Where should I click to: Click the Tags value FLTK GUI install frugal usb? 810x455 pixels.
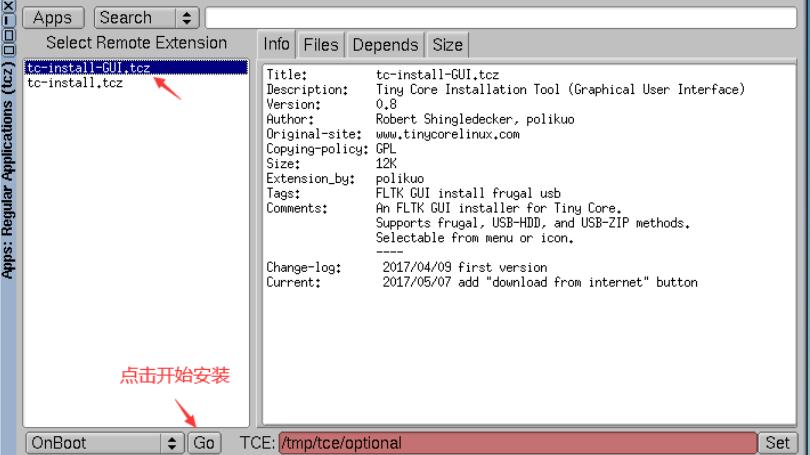coord(468,194)
